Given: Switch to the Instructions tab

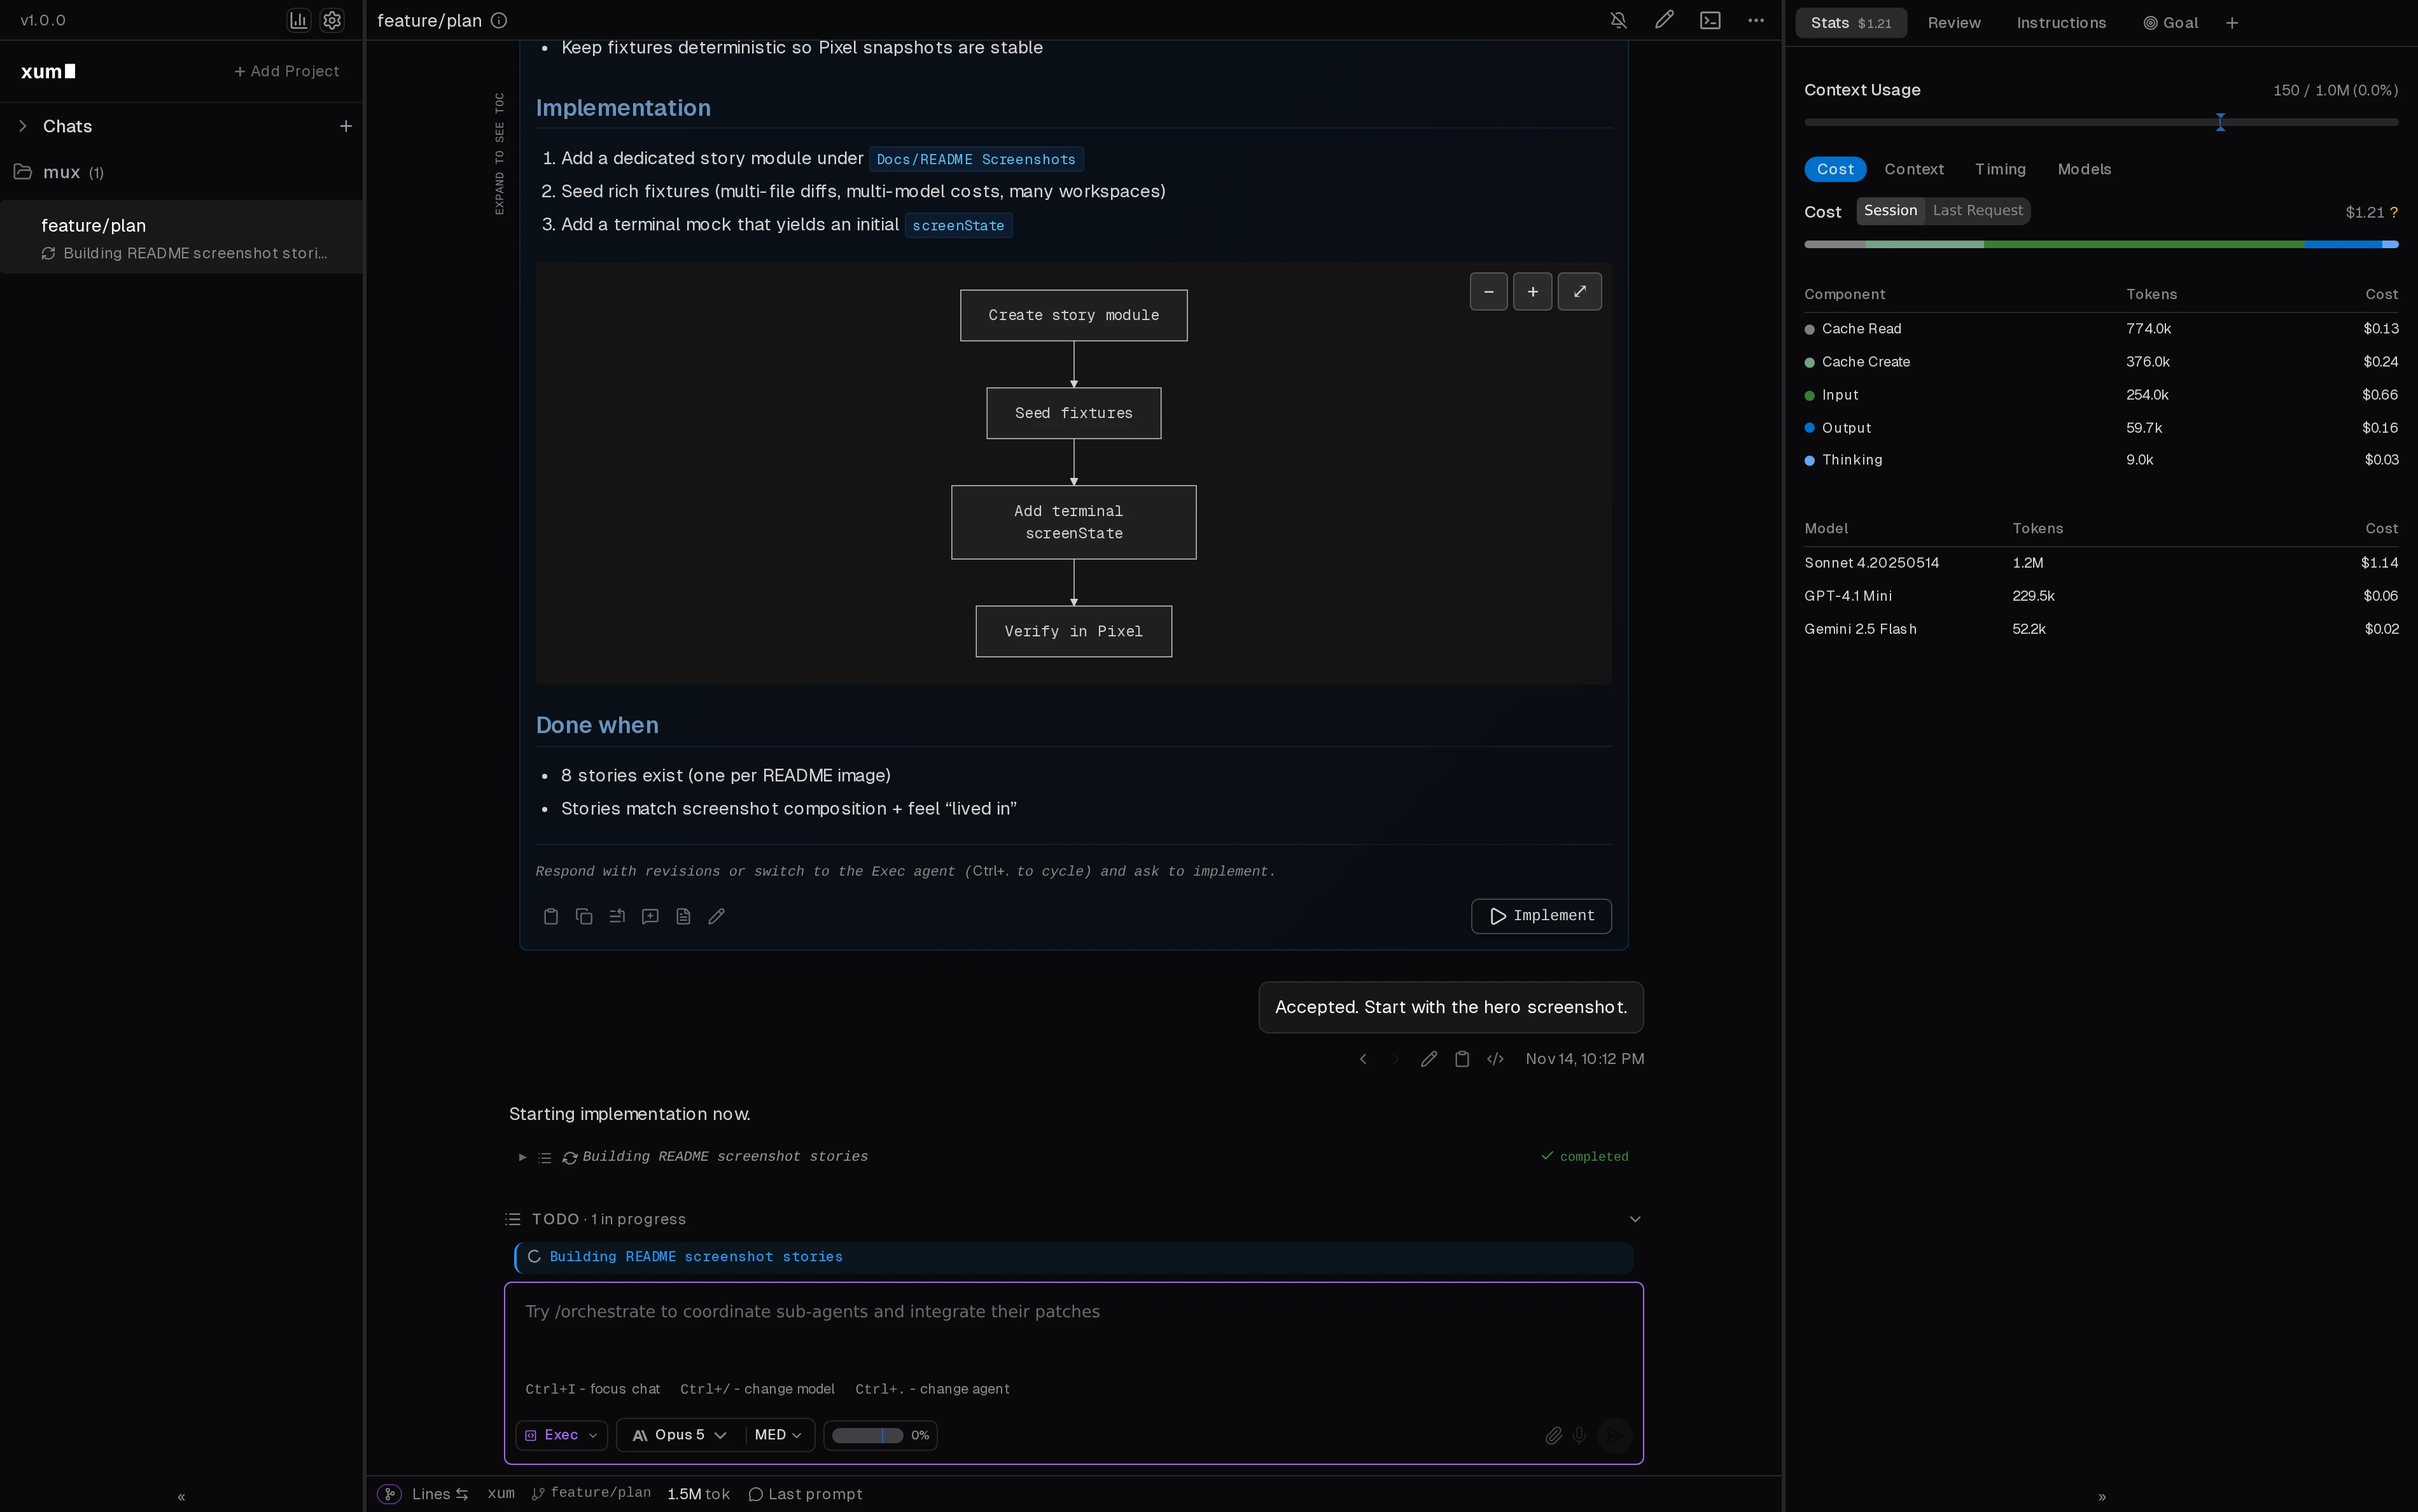Looking at the screenshot, I should click(x=2061, y=23).
